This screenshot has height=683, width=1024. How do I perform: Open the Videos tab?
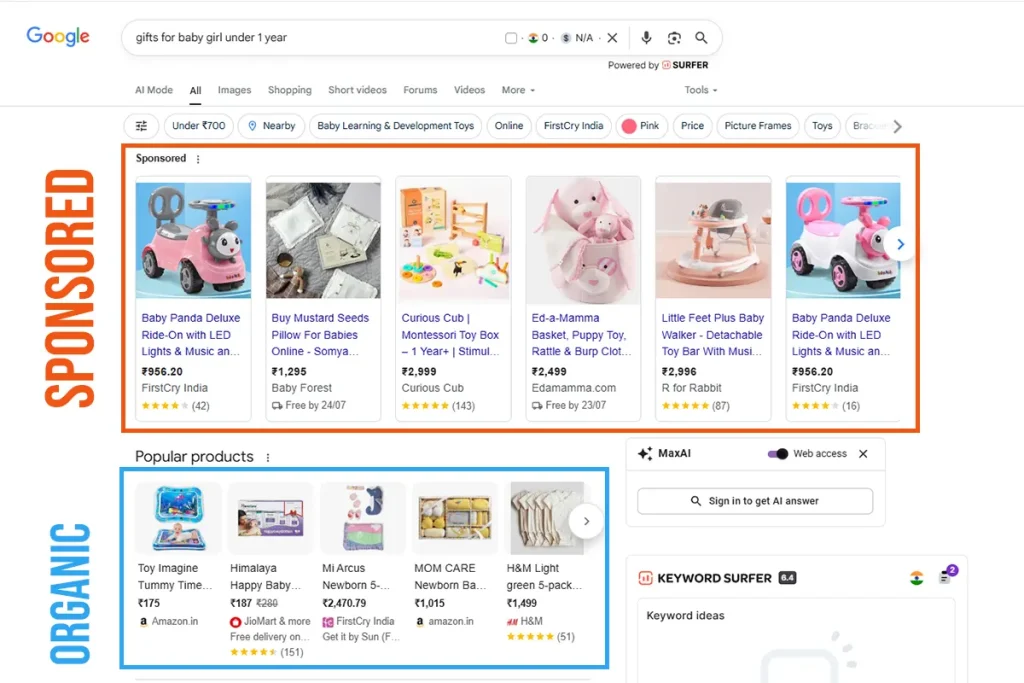(x=470, y=90)
